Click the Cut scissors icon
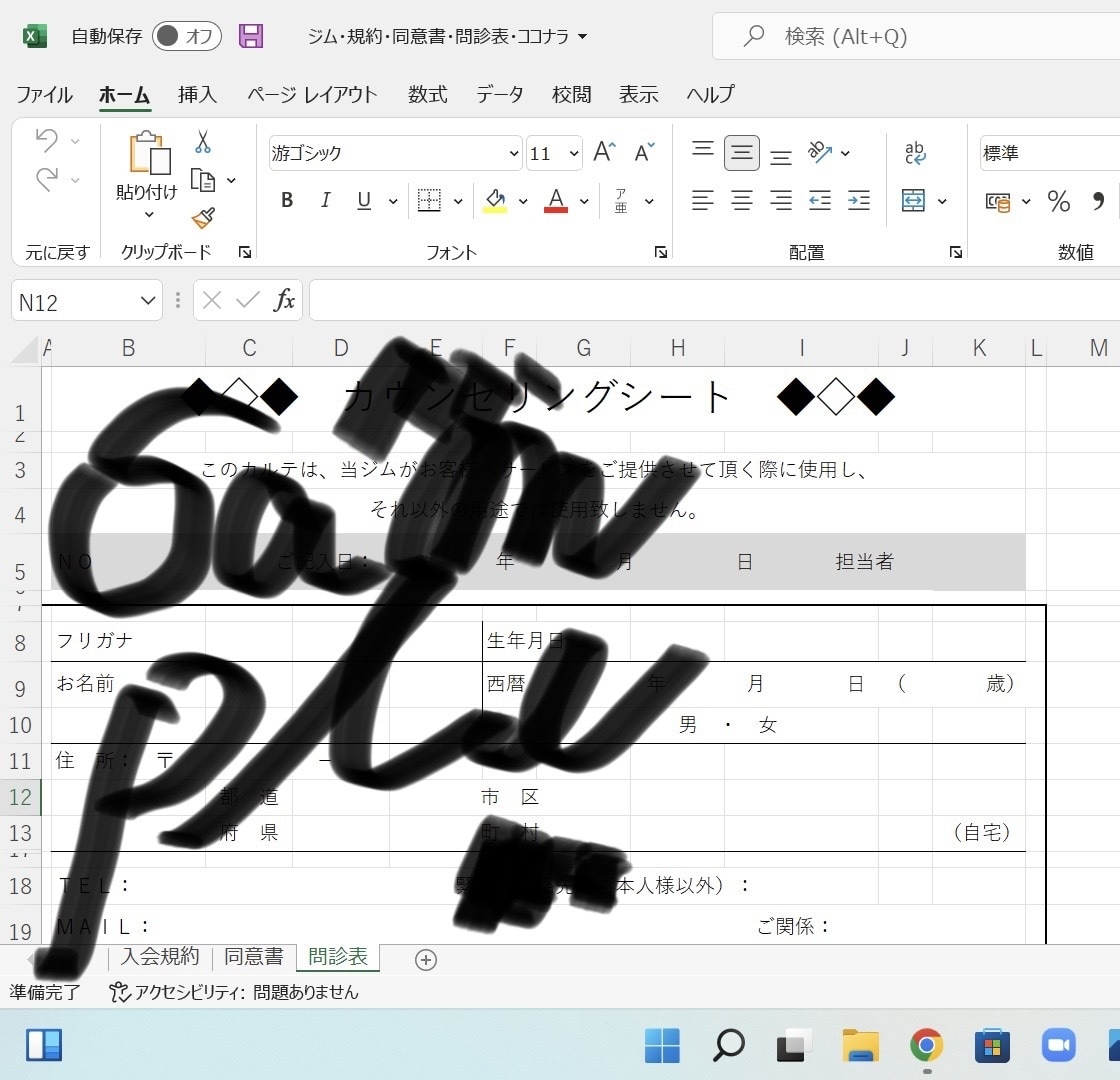 (x=203, y=141)
